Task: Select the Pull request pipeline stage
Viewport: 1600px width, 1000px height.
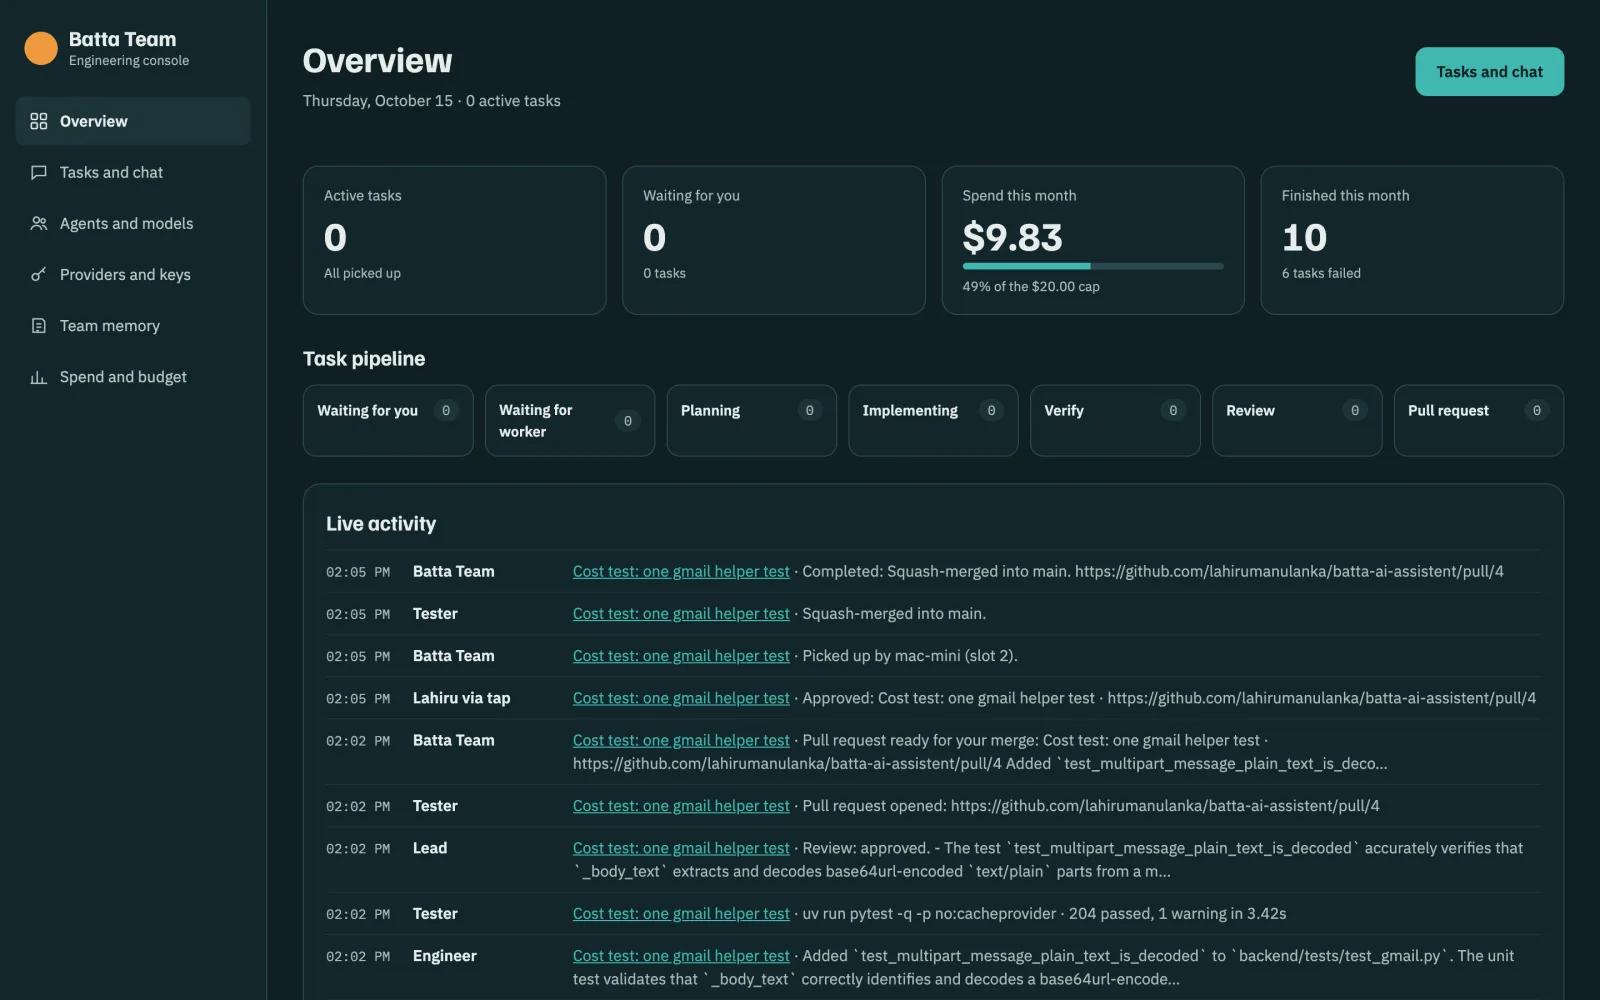Action: [x=1479, y=421]
